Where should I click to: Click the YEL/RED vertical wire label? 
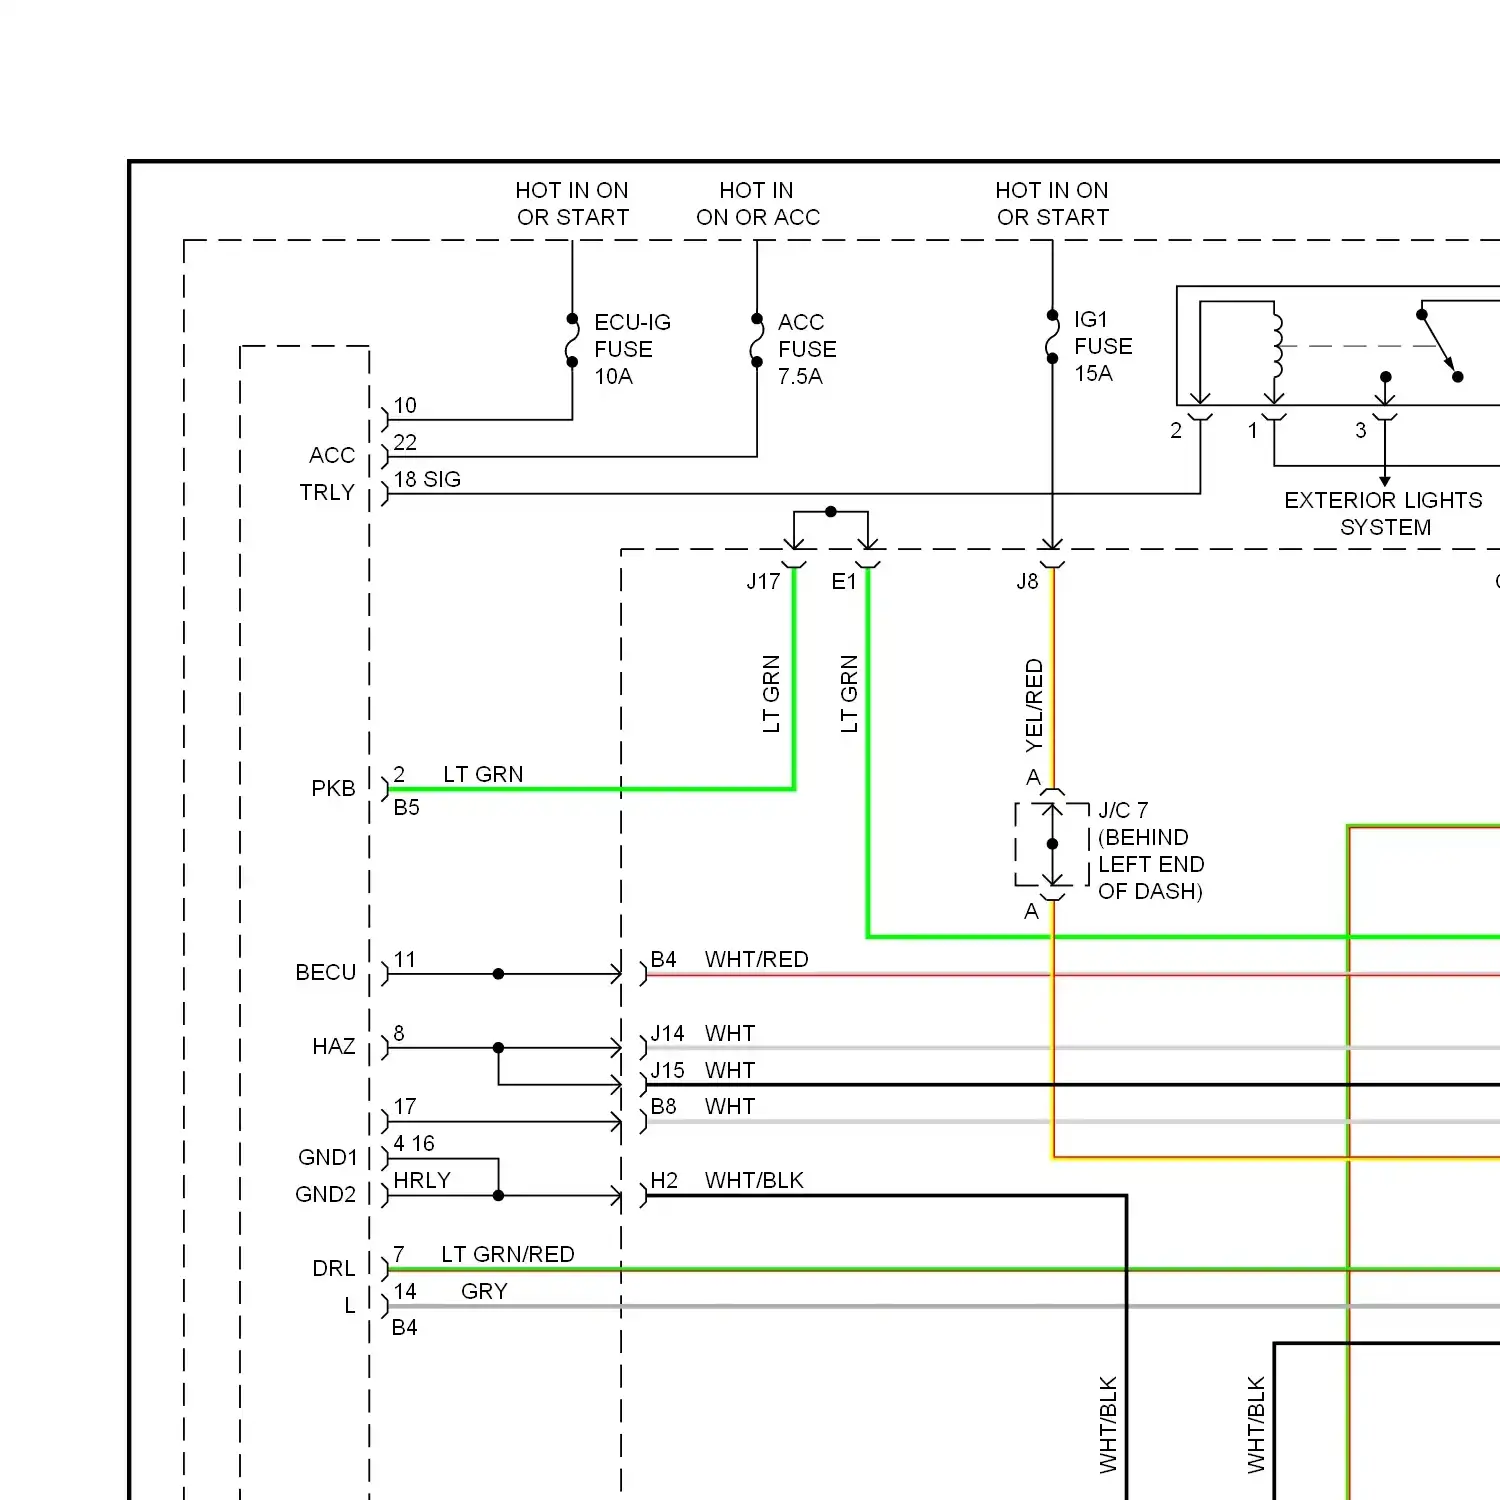click(1034, 706)
